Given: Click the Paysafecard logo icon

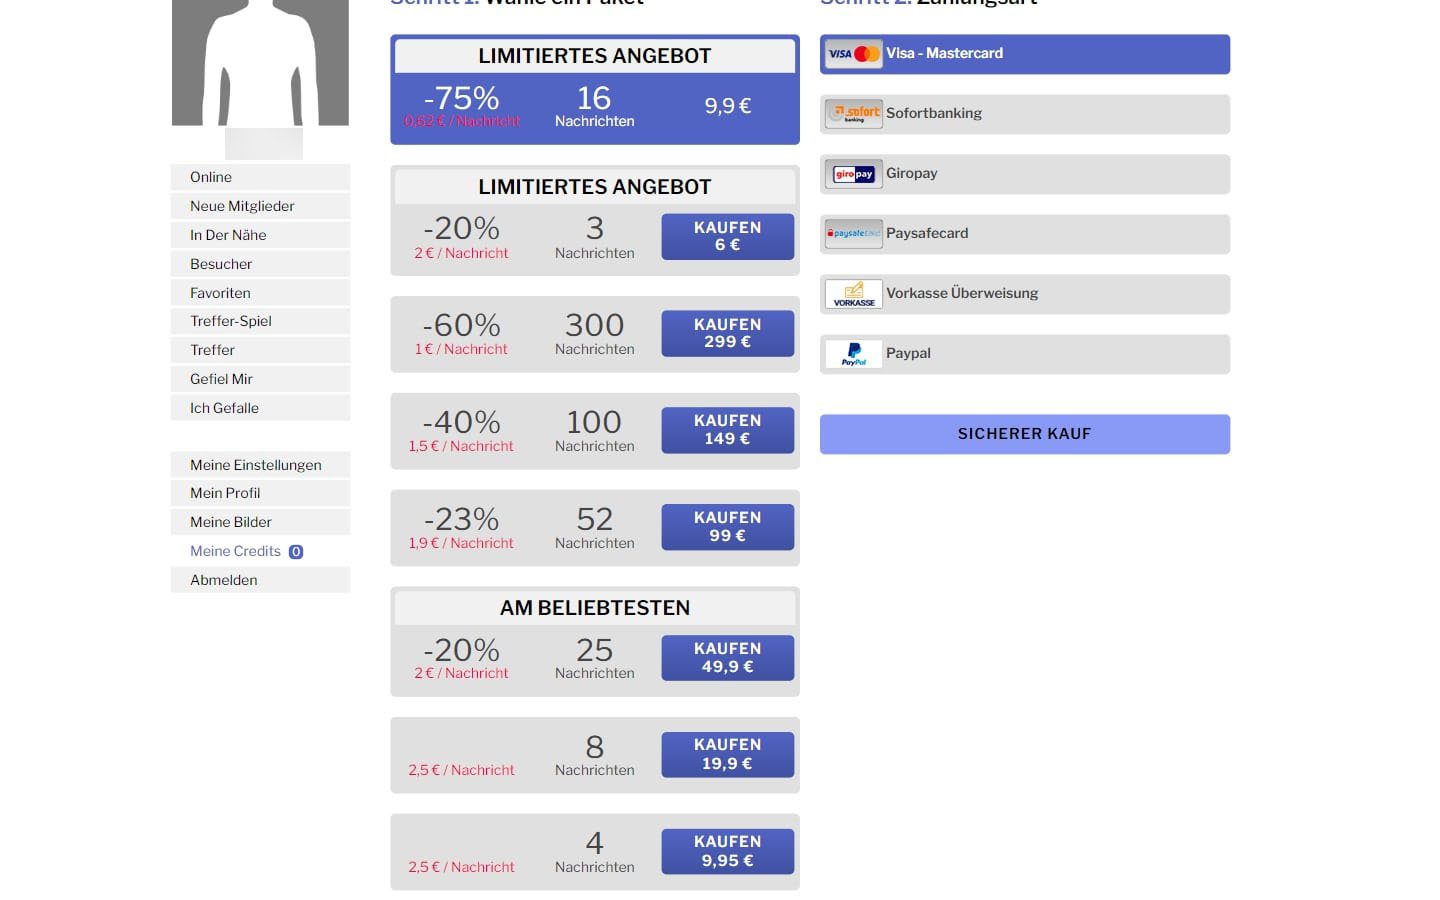Looking at the screenshot, I should [x=853, y=234].
